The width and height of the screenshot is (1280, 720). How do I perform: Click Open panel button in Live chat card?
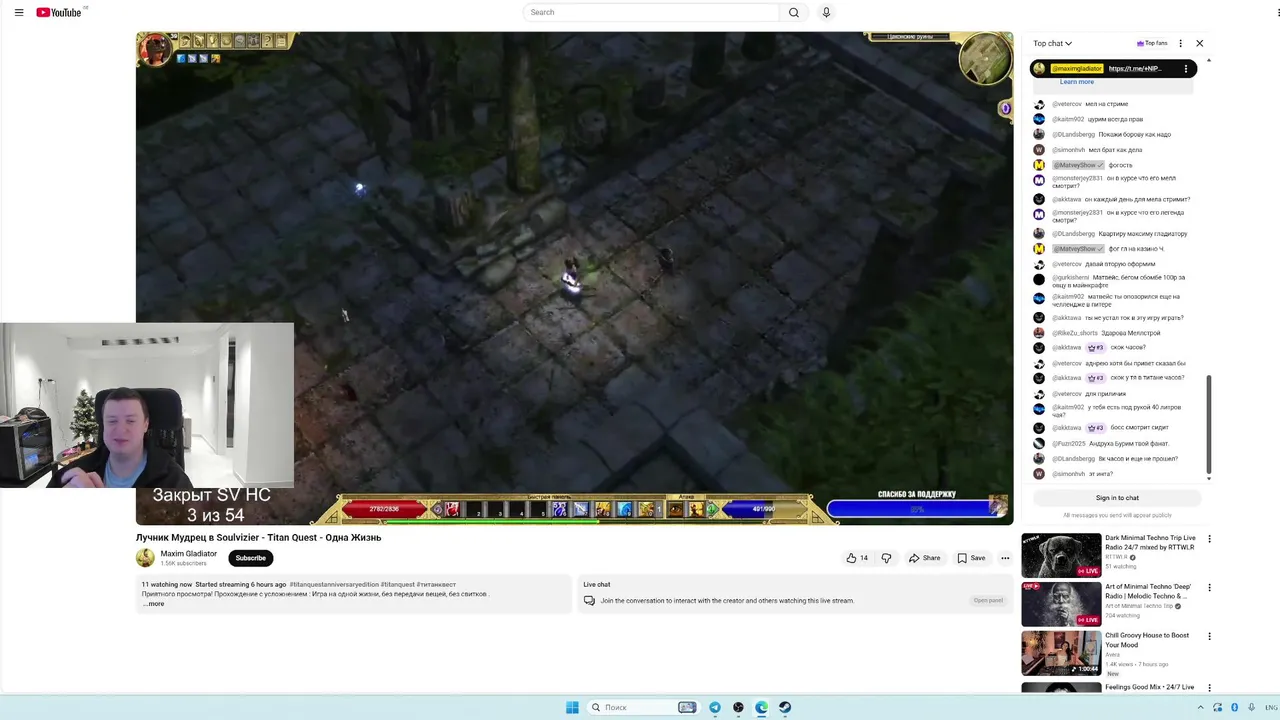point(988,601)
